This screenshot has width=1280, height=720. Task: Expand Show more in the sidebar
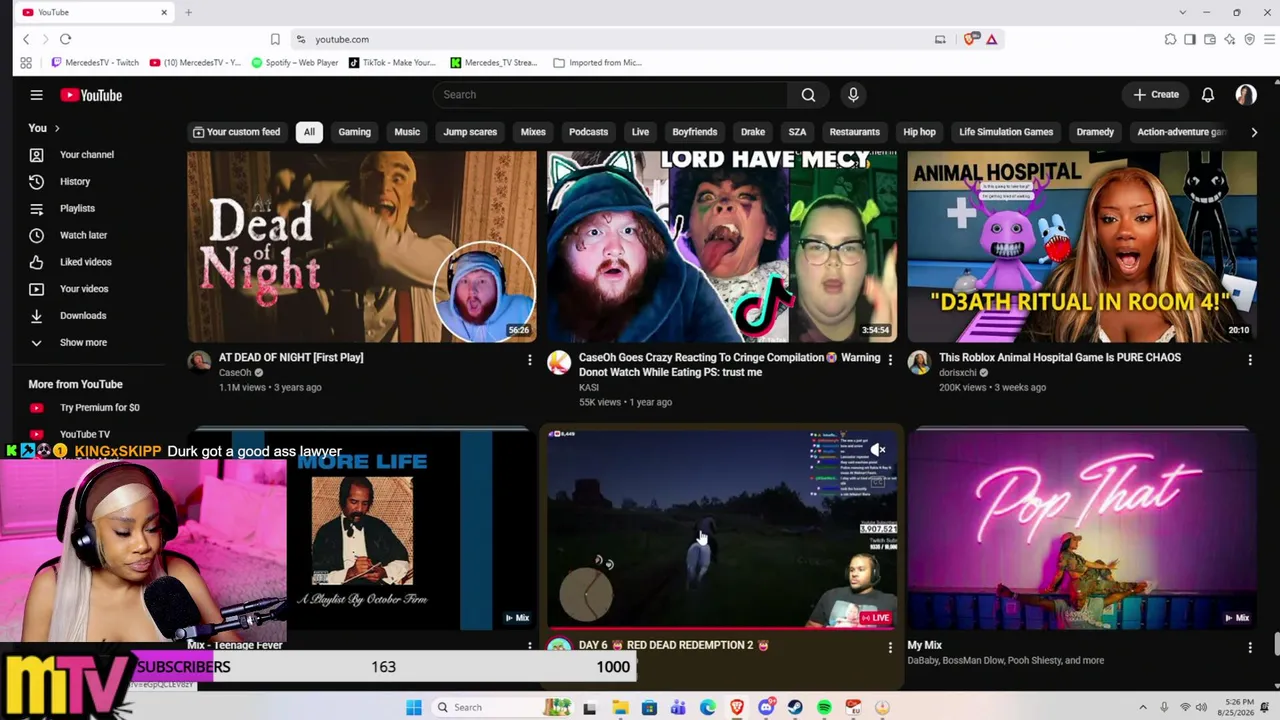pos(83,342)
